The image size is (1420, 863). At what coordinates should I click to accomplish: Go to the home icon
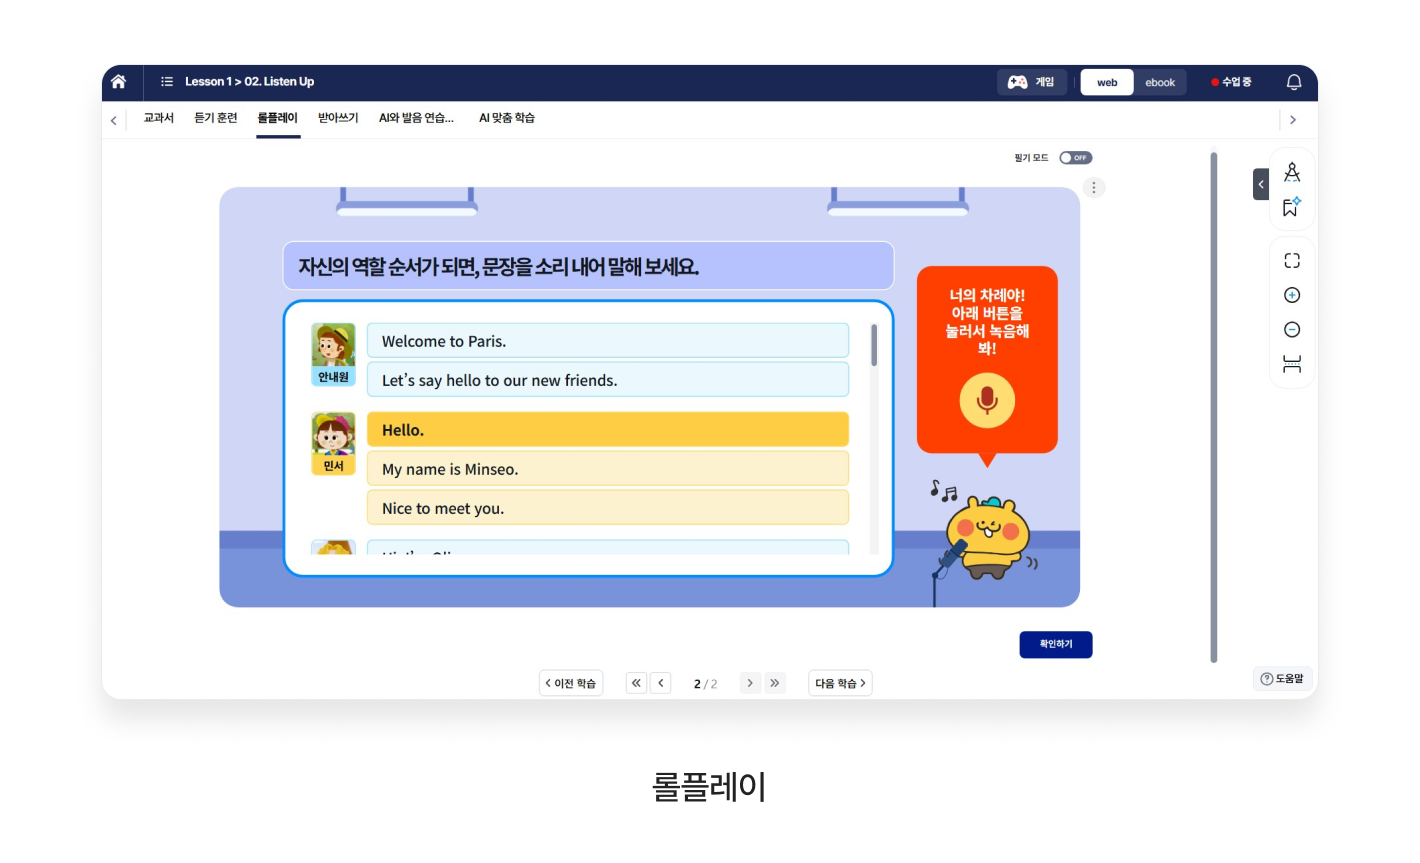[x=119, y=82]
